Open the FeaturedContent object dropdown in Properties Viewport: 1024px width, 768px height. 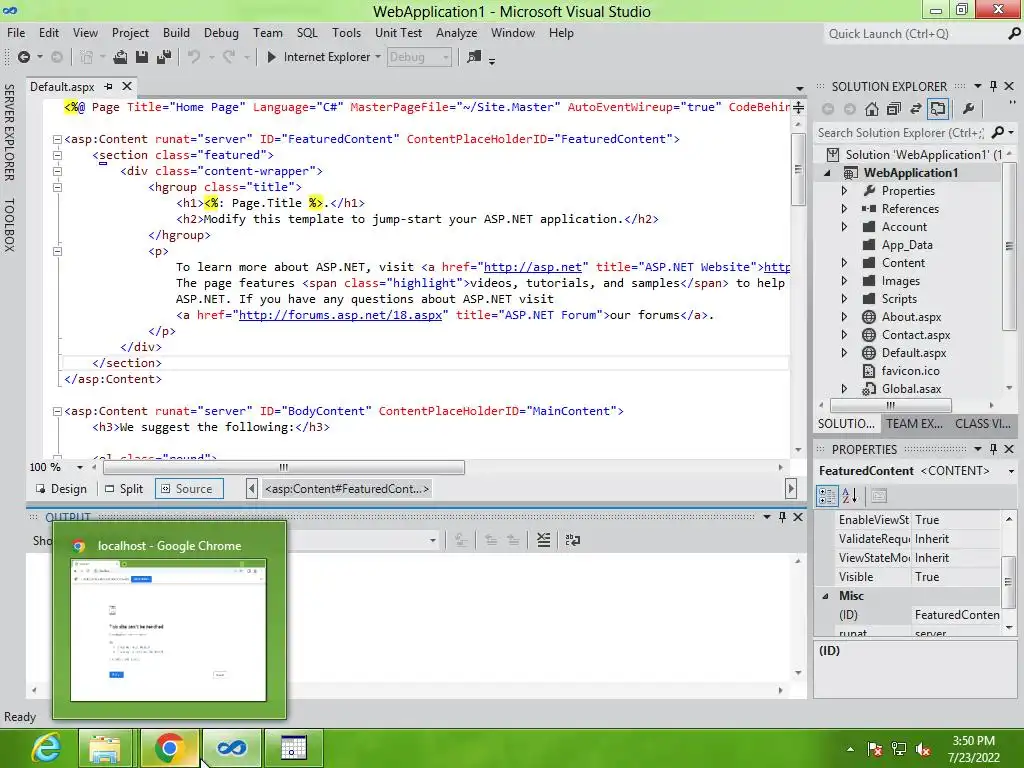coord(1011,471)
